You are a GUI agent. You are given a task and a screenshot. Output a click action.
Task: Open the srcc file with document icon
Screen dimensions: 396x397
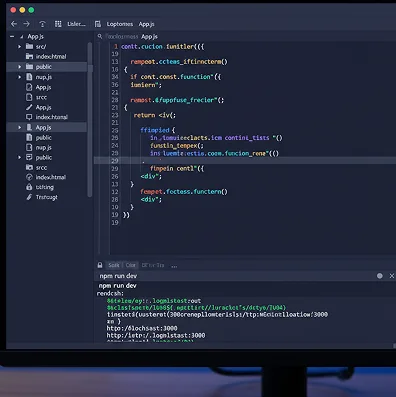(41, 97)
